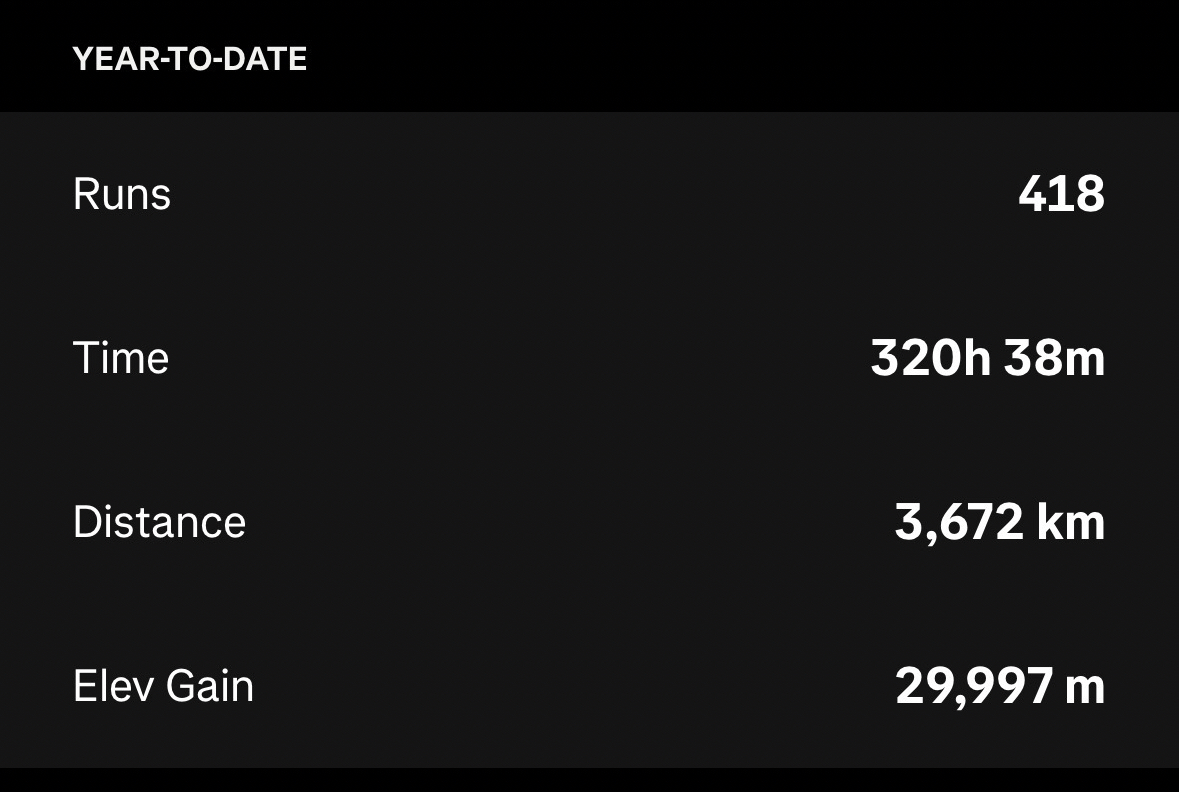Tap the full 320h 38m time value
The image size is (1179, 792).
click(987, 358)
